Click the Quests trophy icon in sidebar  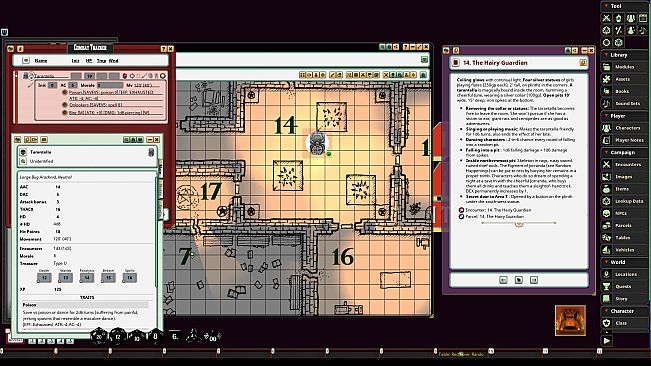pos(607,286)
